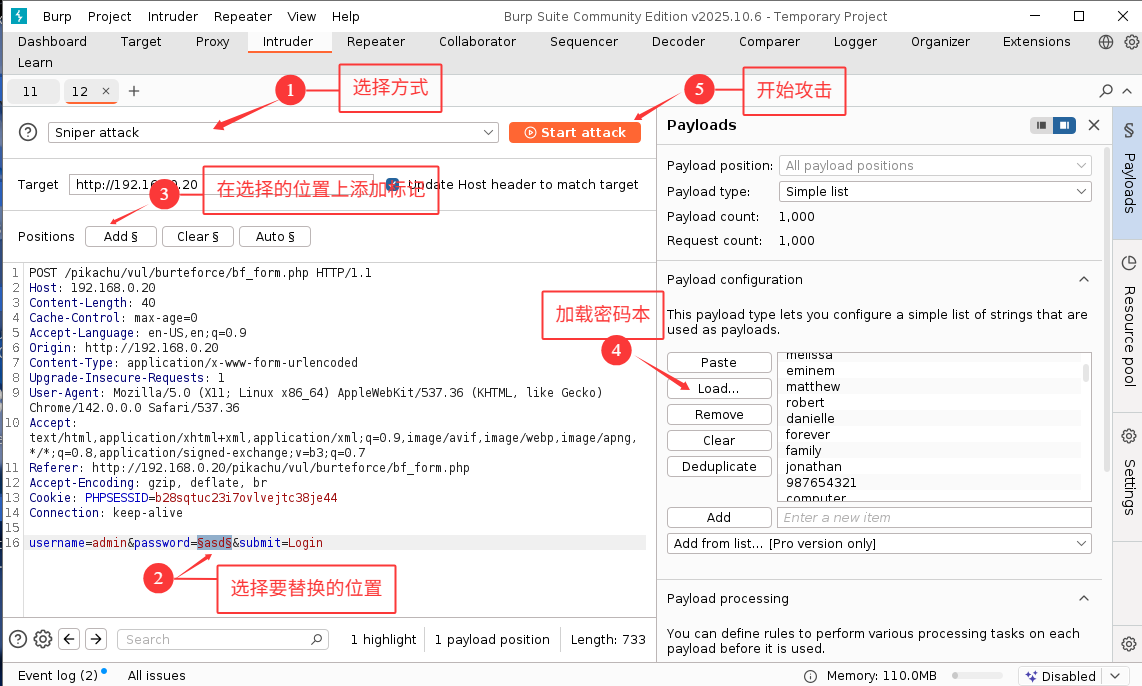The width and height of the screenshot is (1142, 686).
Task: Click the Burp Suite logo icon
Action: tap(19, 16)
